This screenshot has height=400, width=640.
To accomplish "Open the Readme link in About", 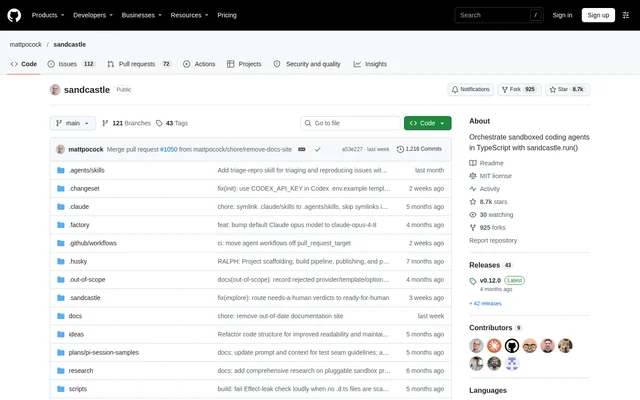I will (x=487, y=163).
